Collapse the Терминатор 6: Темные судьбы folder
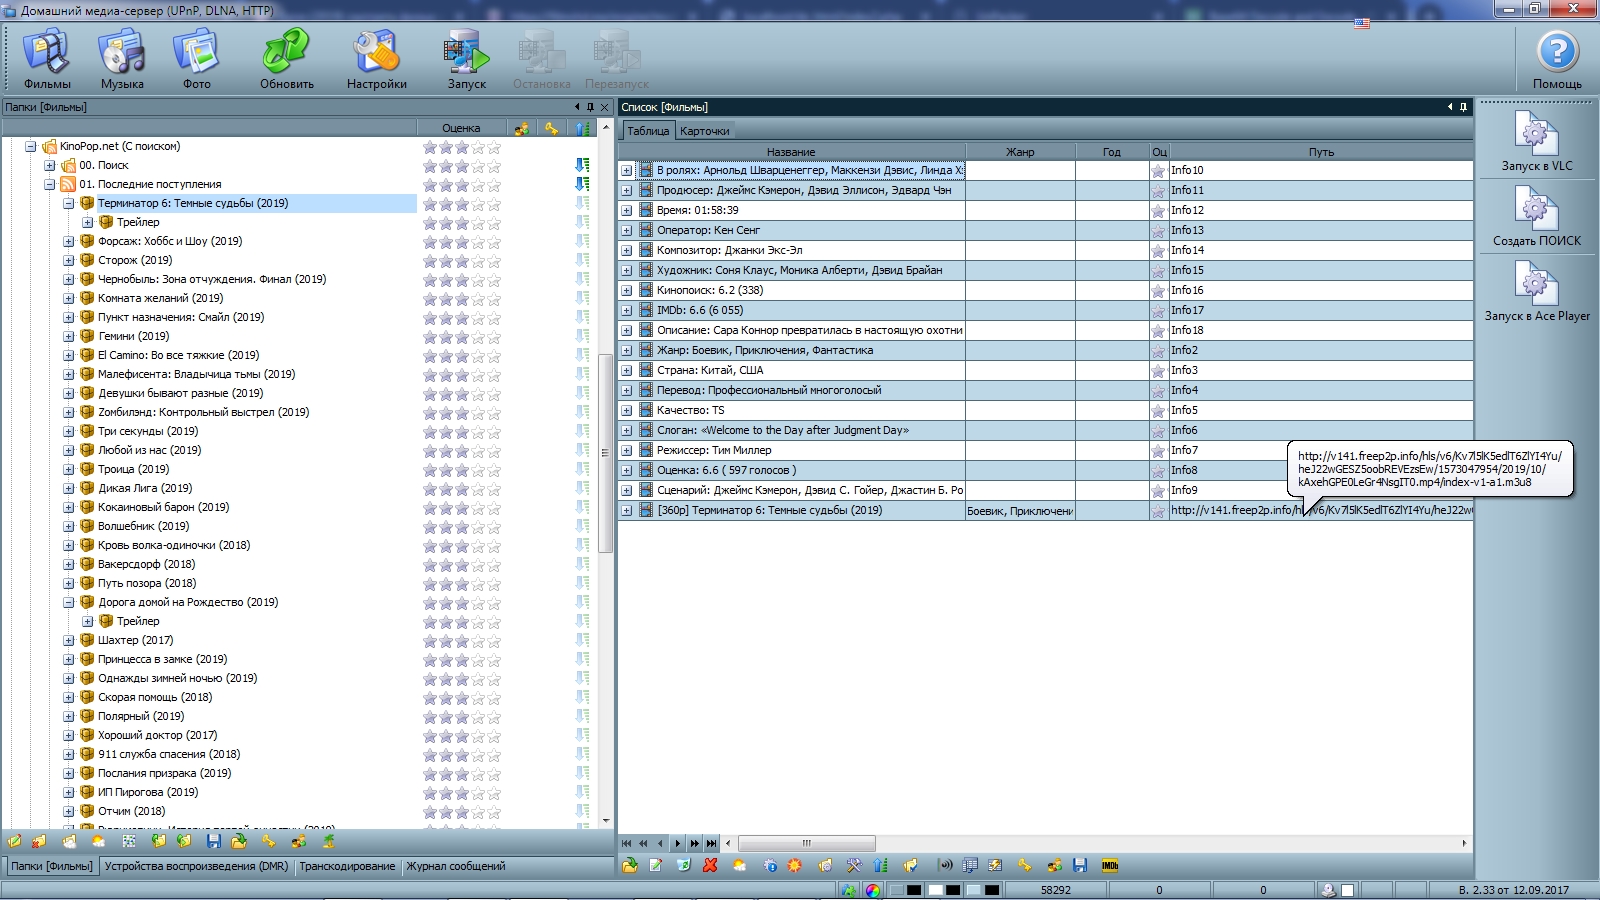Image resolution: width=1600 pixels, height=900 pixels. pos(69,204)
